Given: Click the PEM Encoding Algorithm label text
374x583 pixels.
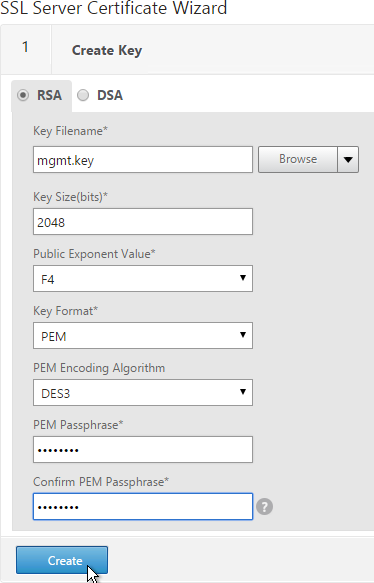Looking at the screenshot, I should (99, 368).
